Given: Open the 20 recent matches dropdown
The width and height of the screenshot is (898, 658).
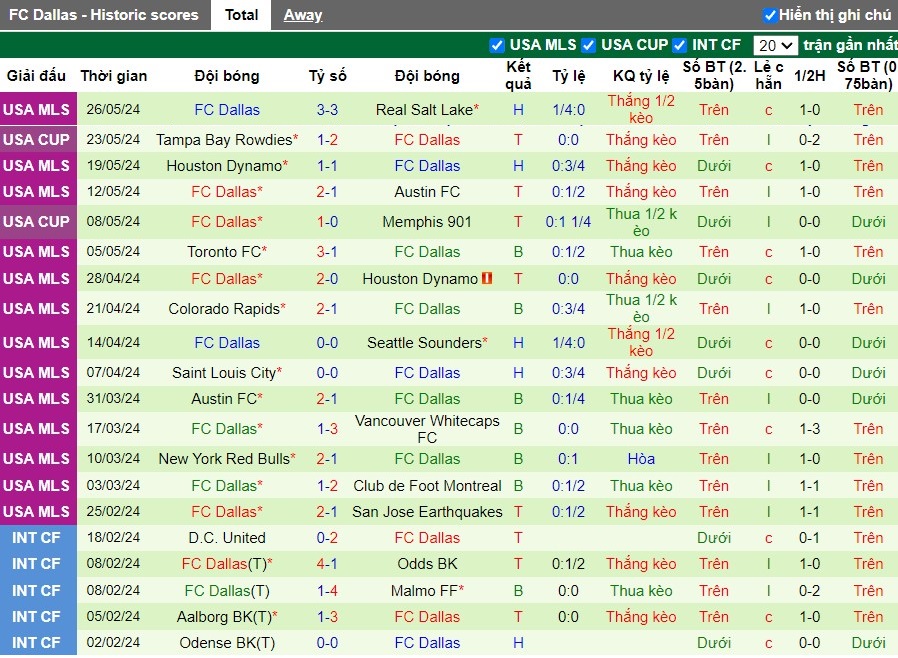Looking at the screenshot, I should tap(775, 45).
